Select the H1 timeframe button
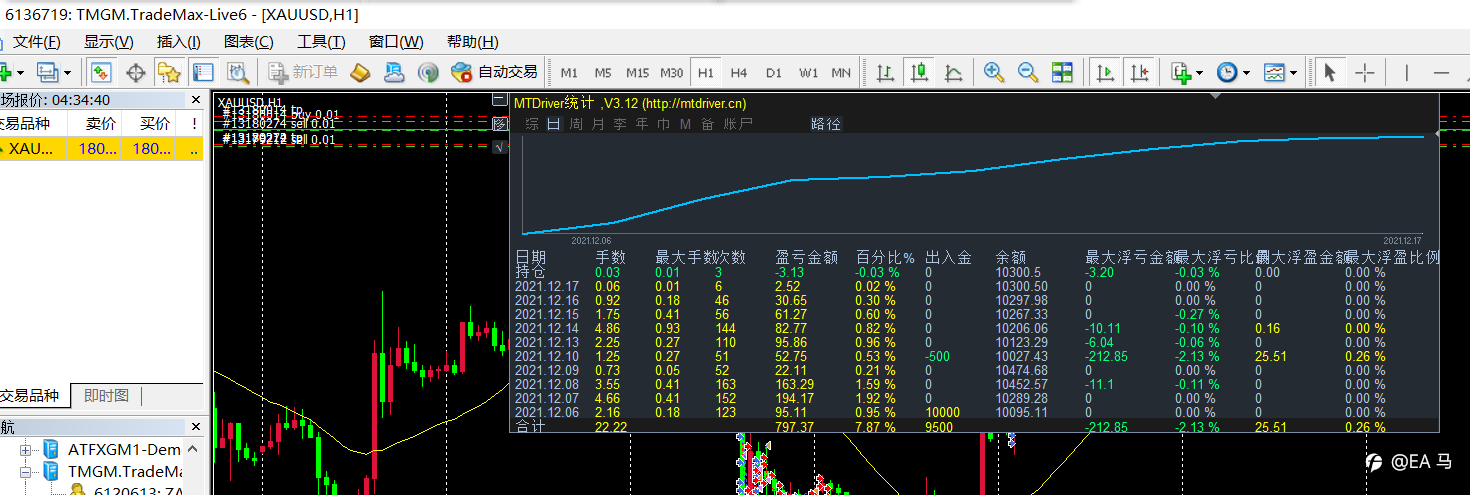 [706, 72]
